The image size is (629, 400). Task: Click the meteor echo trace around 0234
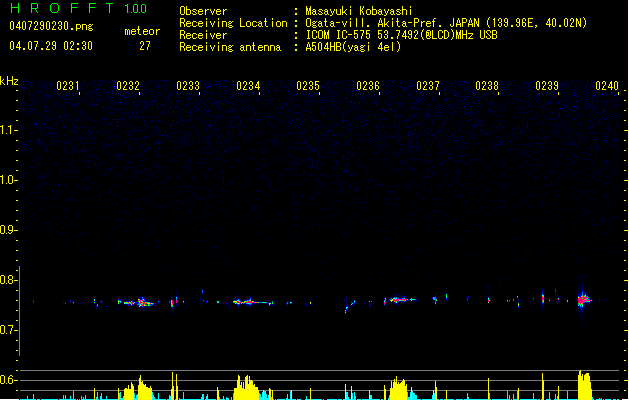(x=251, y=302)
